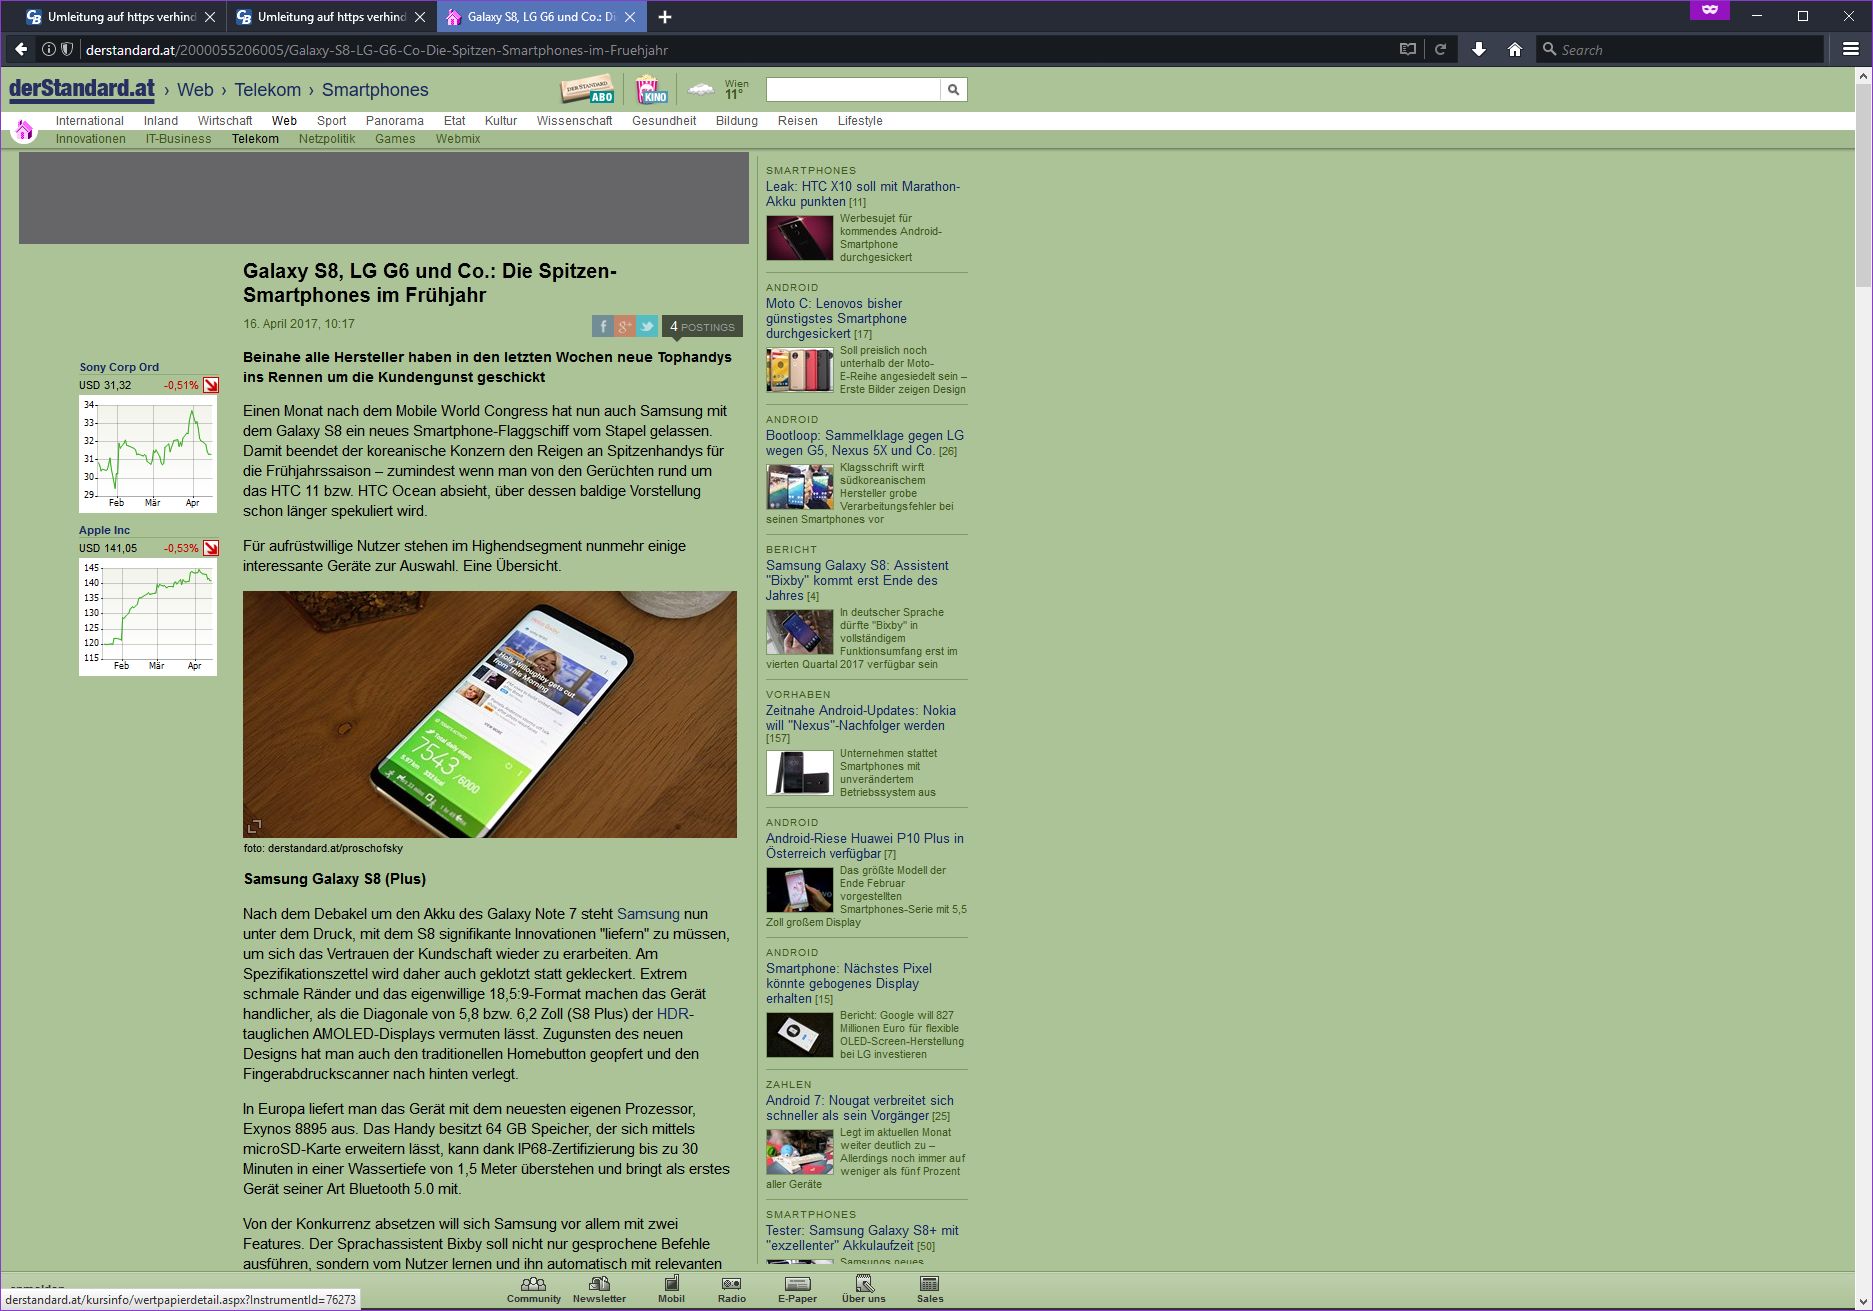Open Community in the bottom bar

tap(533, 1289)
